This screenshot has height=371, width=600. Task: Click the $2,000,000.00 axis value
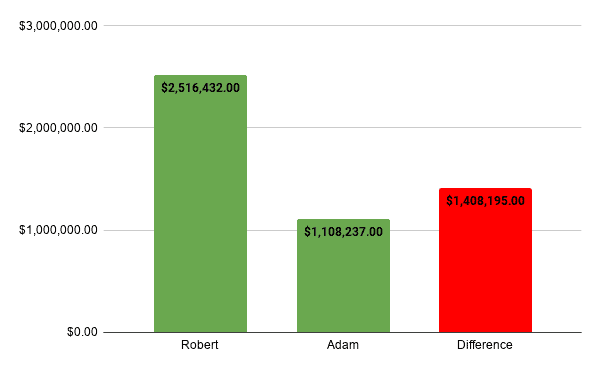58,127
